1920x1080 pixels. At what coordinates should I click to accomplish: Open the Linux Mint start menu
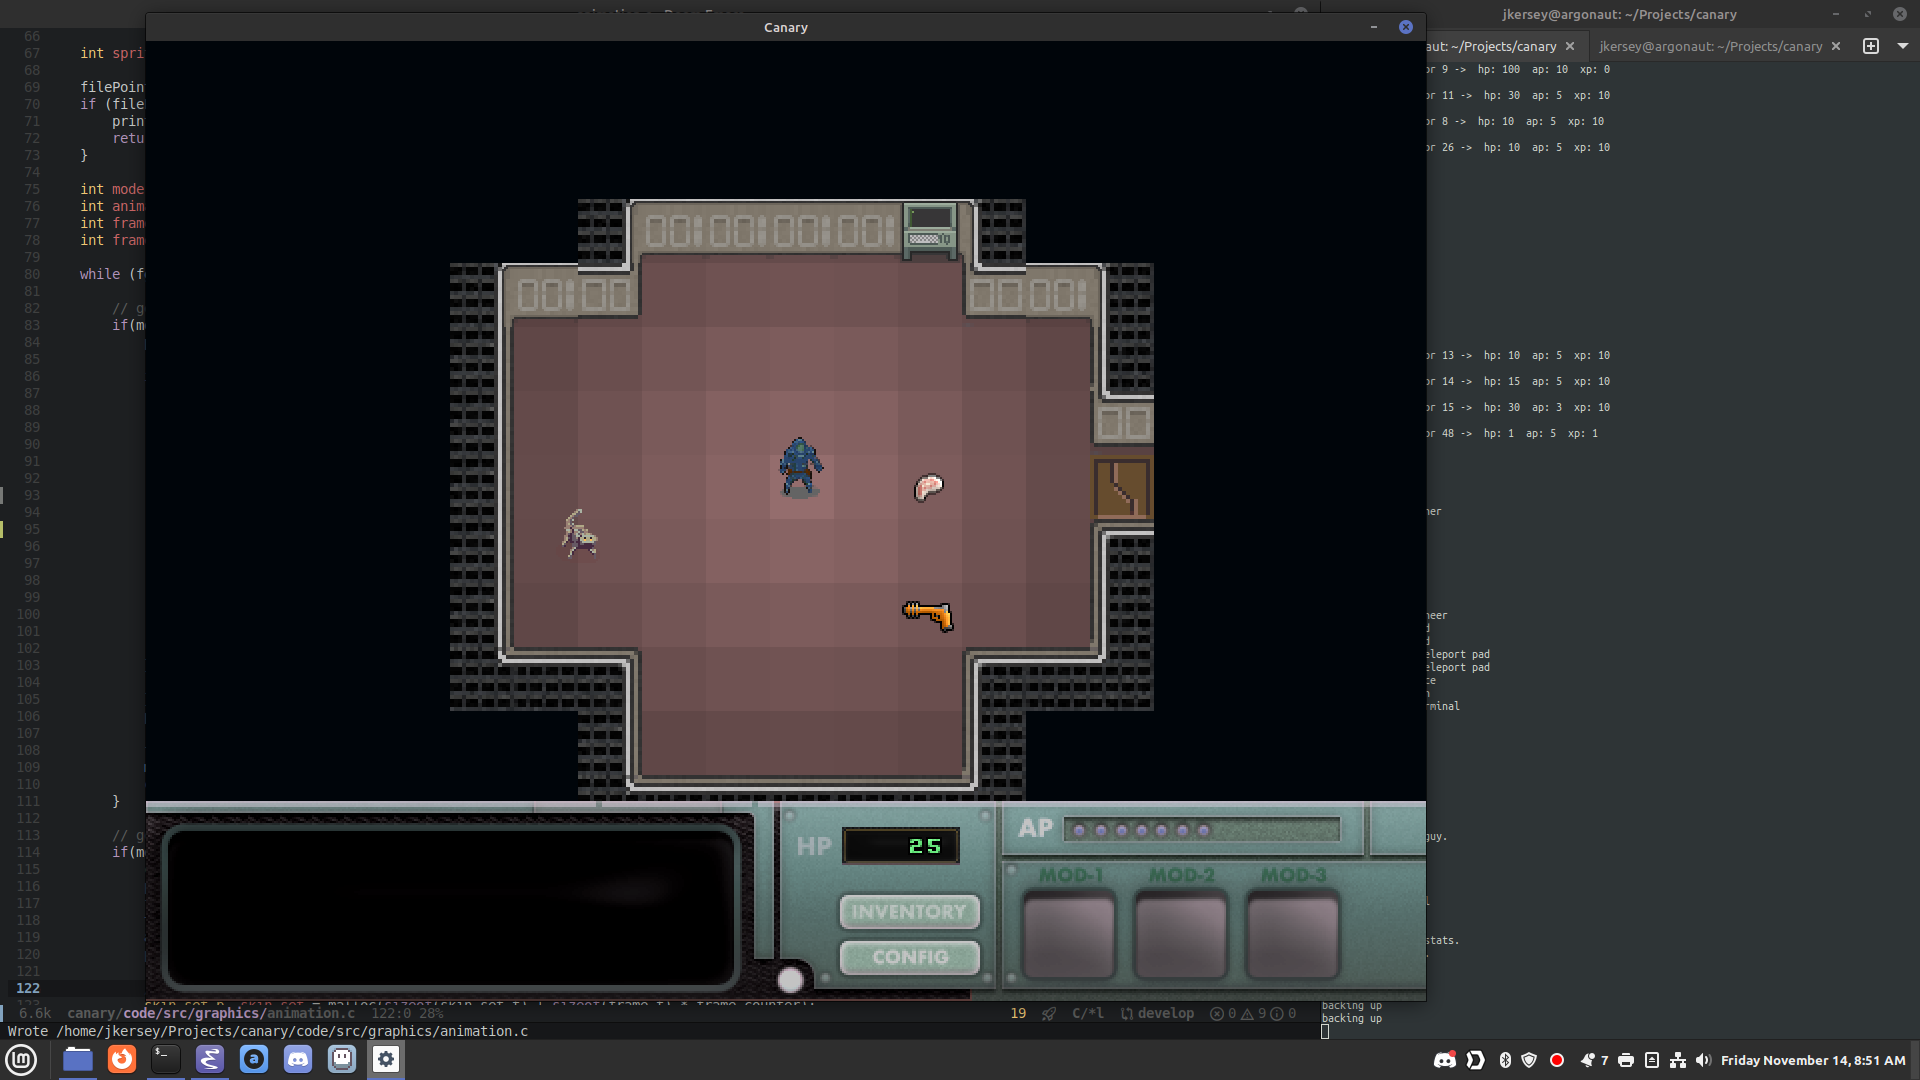coord(22,1059)
